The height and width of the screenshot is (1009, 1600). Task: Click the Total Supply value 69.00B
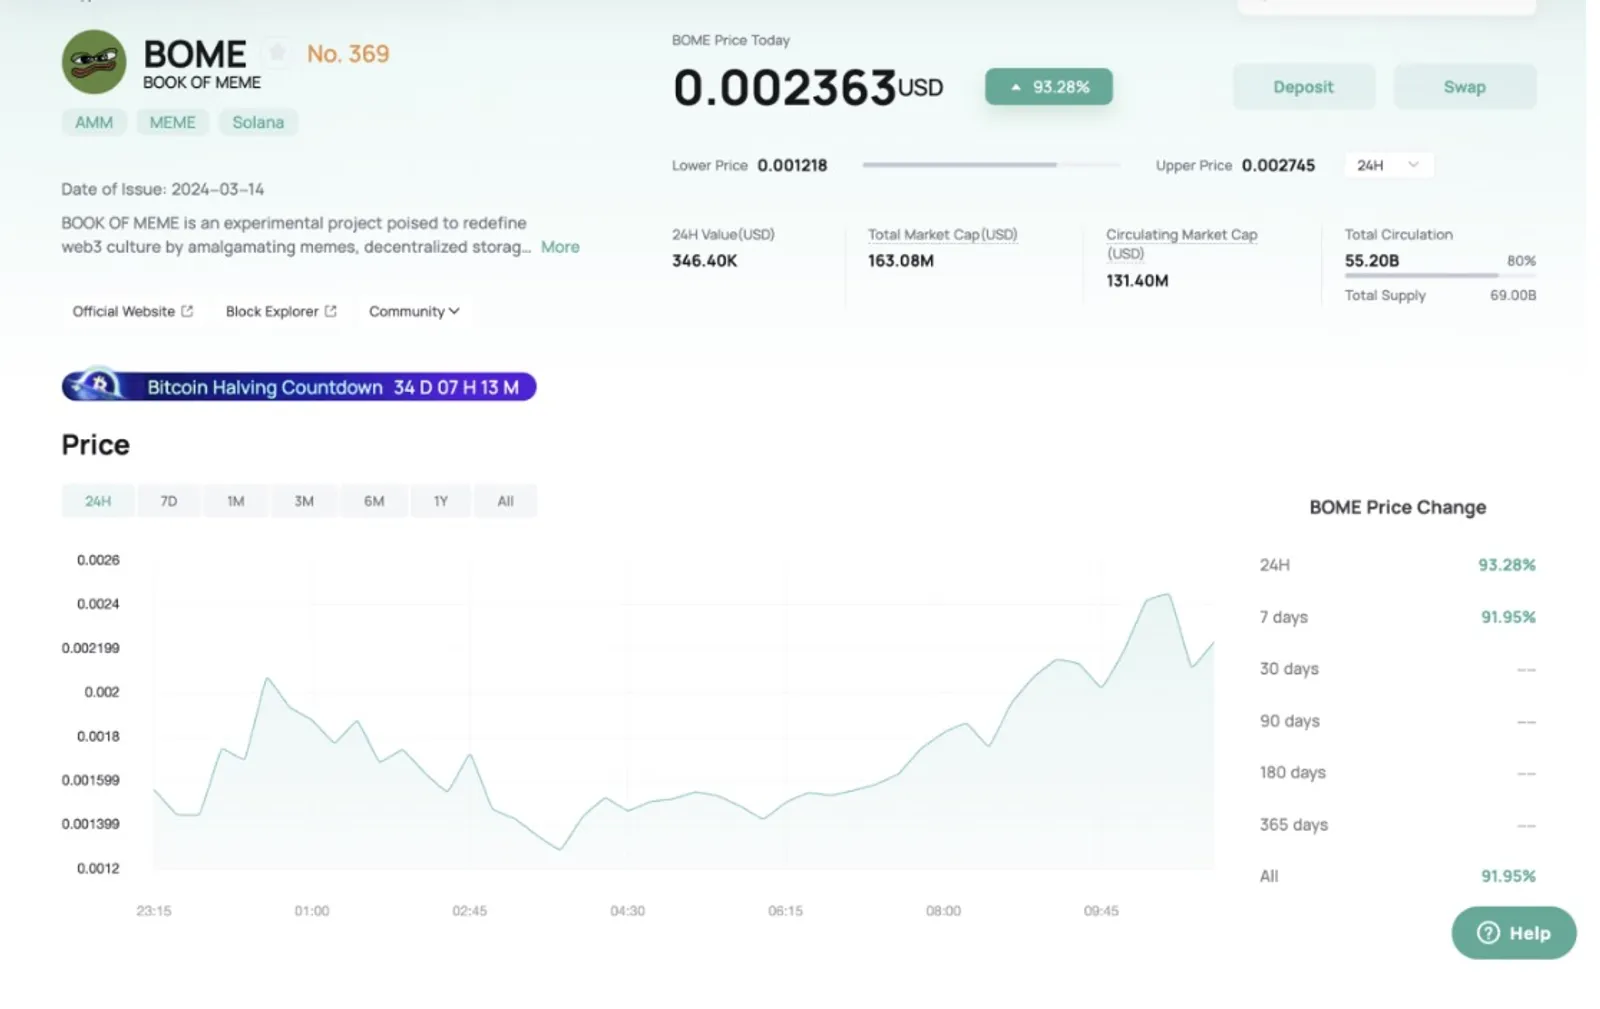[1513, 296]
